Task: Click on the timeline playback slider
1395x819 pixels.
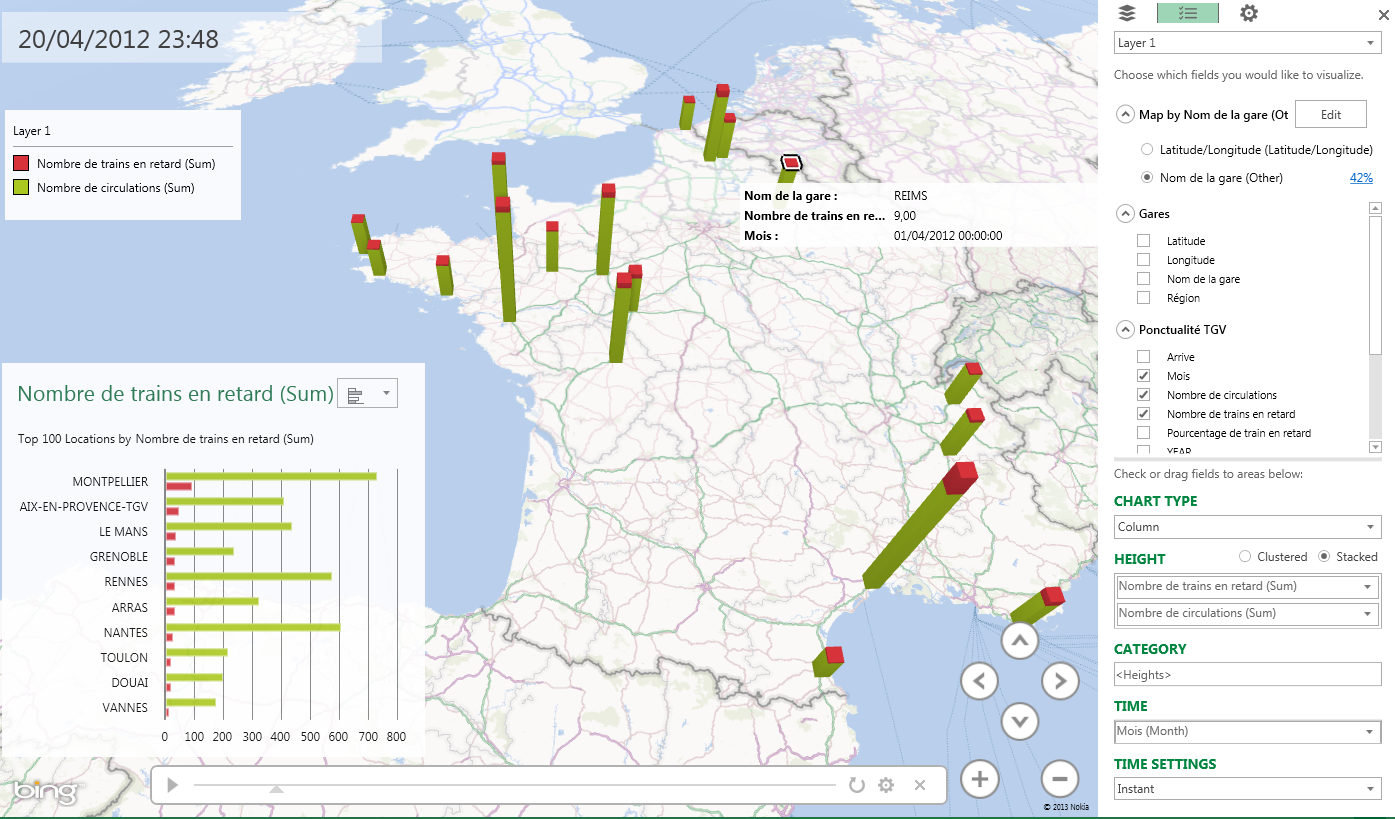Action: pyautogui.click(x=500, y=785)
